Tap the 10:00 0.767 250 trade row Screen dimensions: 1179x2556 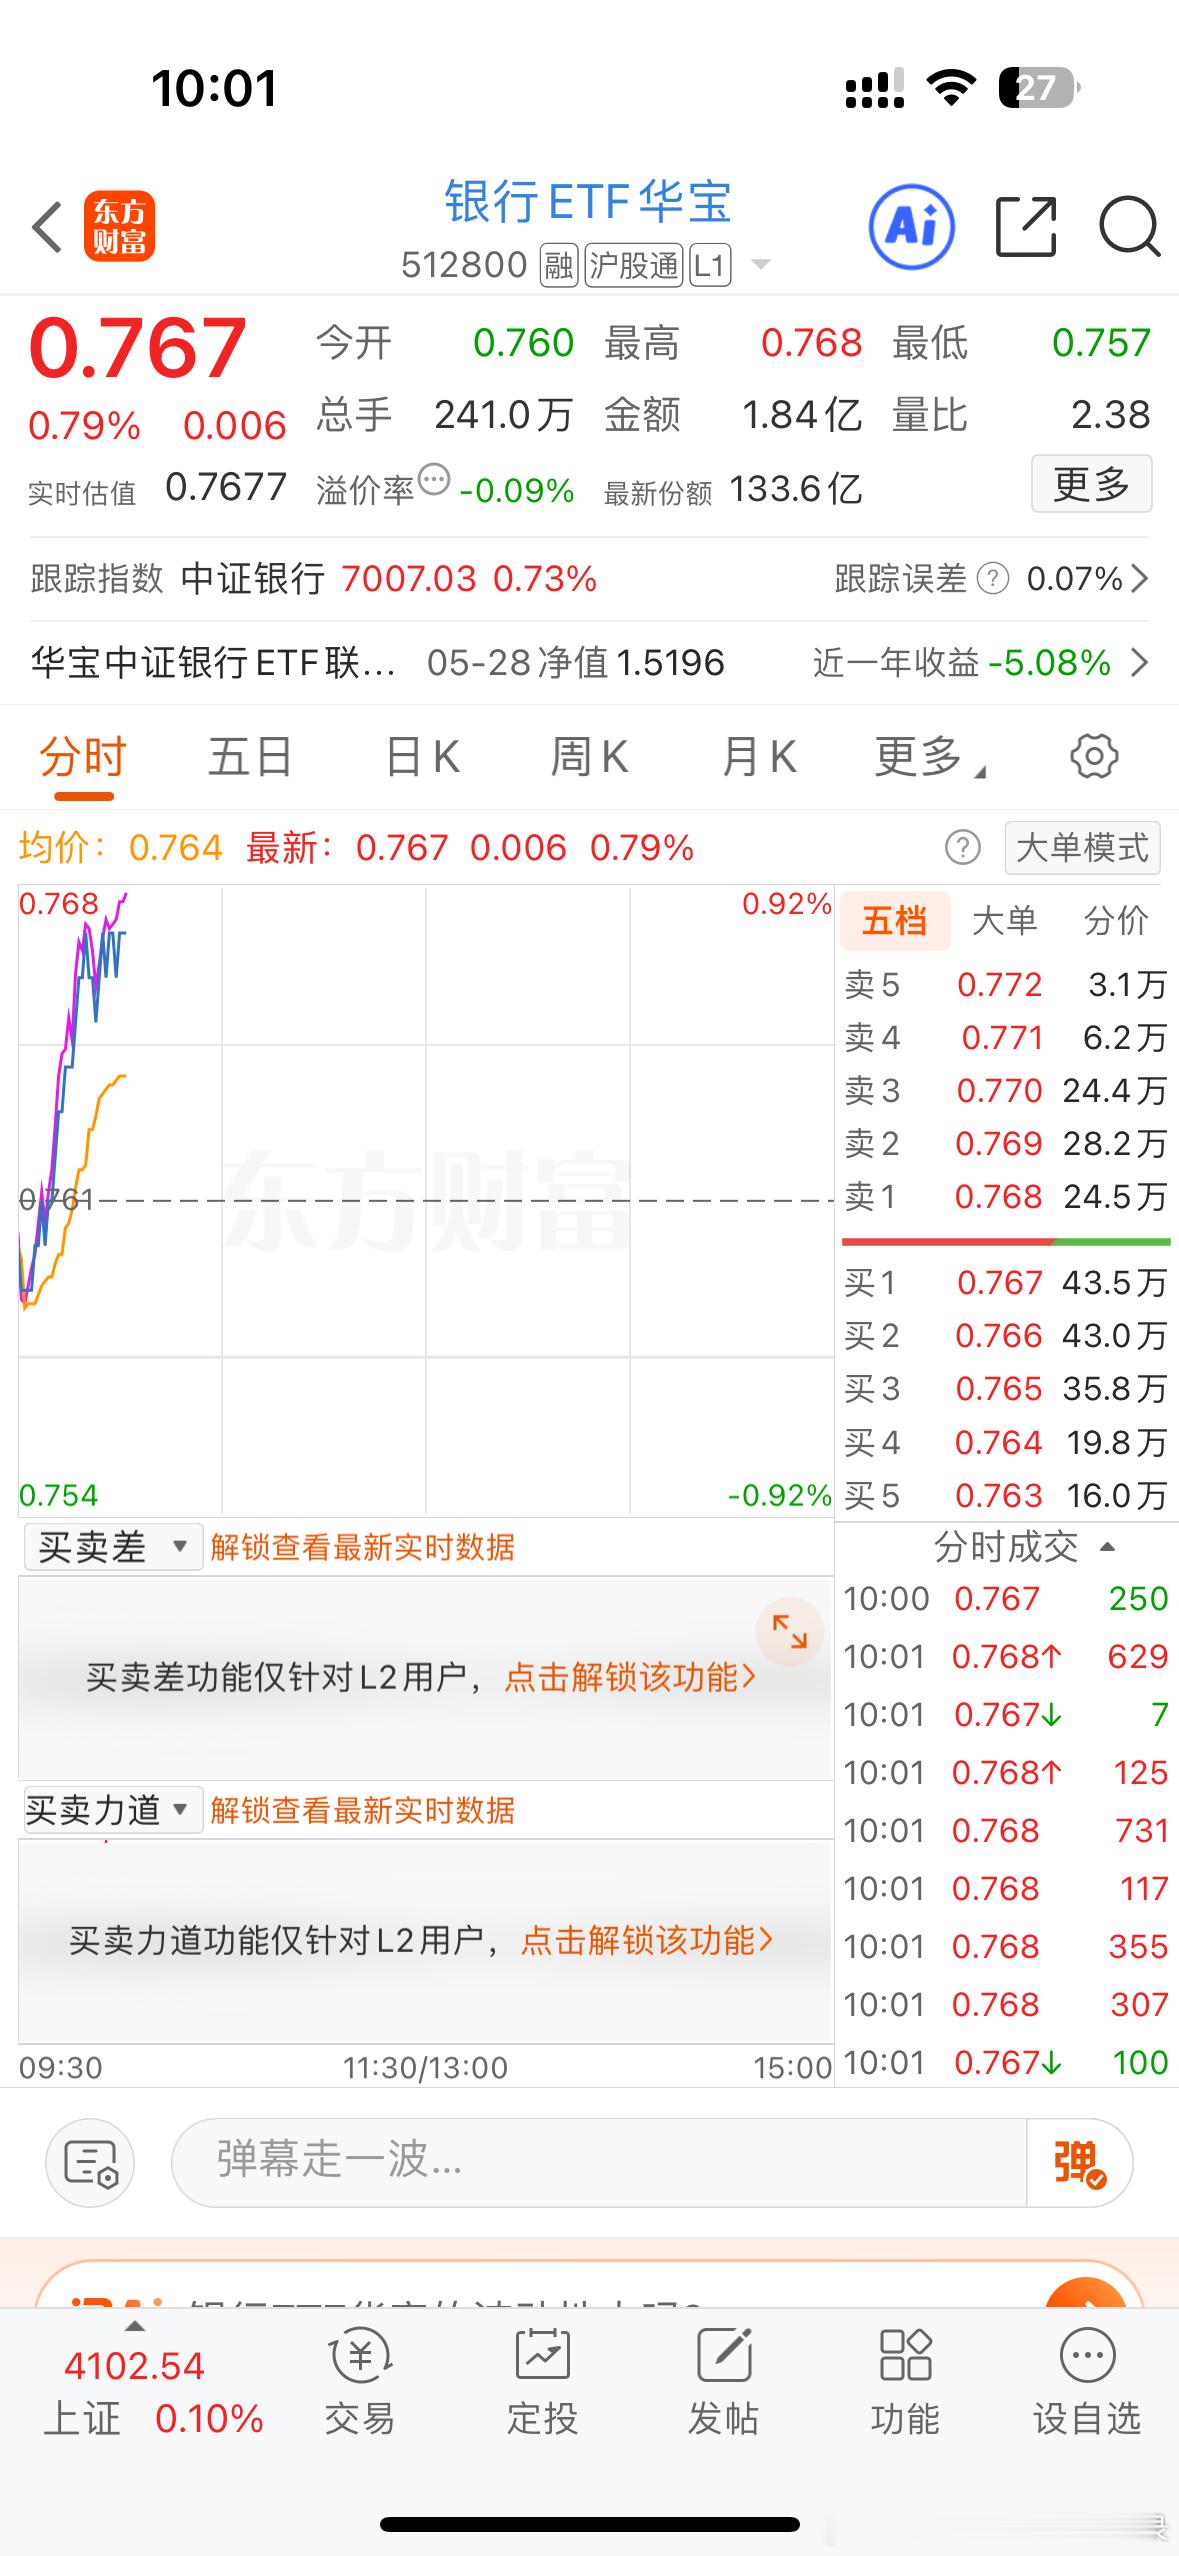click(x=1006, y=1599)
